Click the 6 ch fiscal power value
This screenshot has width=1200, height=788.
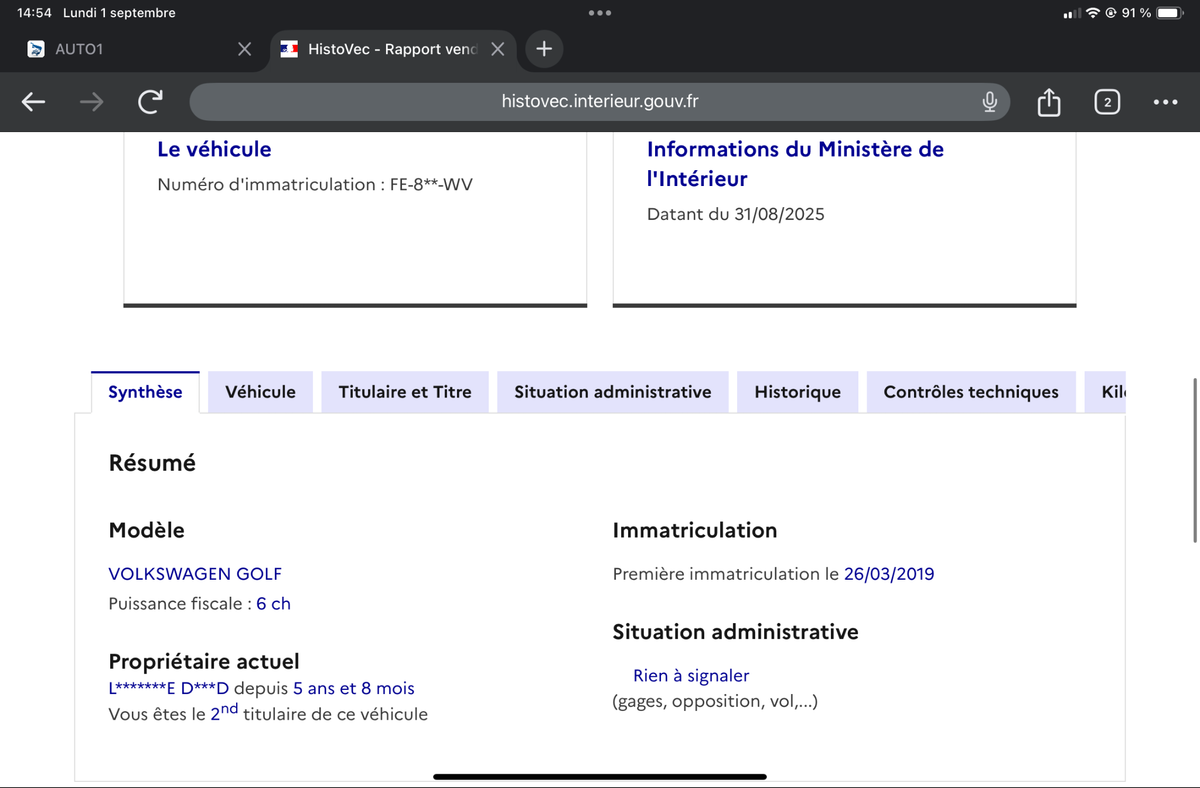(273, 604)
